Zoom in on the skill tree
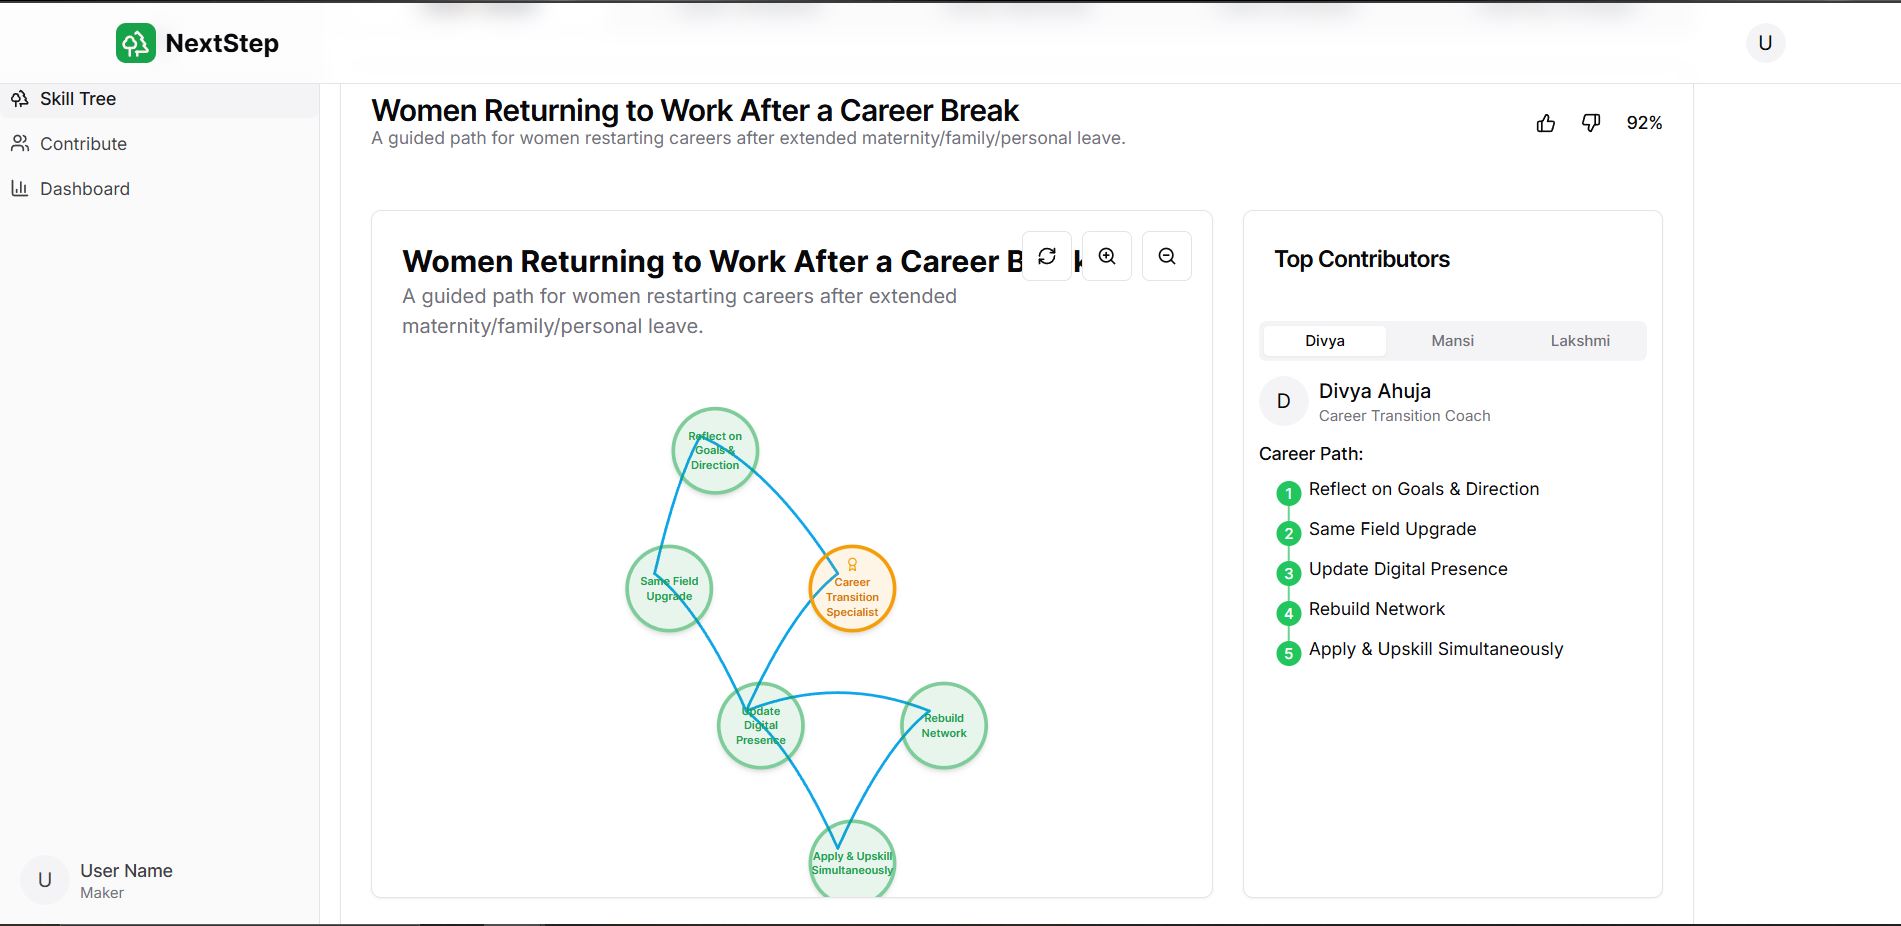Viewport: 1901px width, 926px height. point(1107,256)
